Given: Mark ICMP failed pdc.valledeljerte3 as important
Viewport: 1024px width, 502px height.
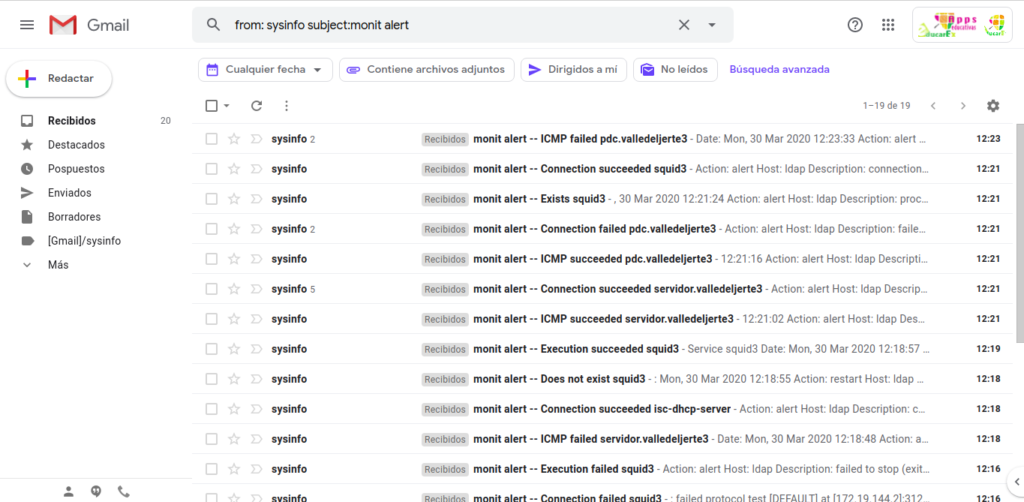Looking at the screenshot, I should point(256,139).
